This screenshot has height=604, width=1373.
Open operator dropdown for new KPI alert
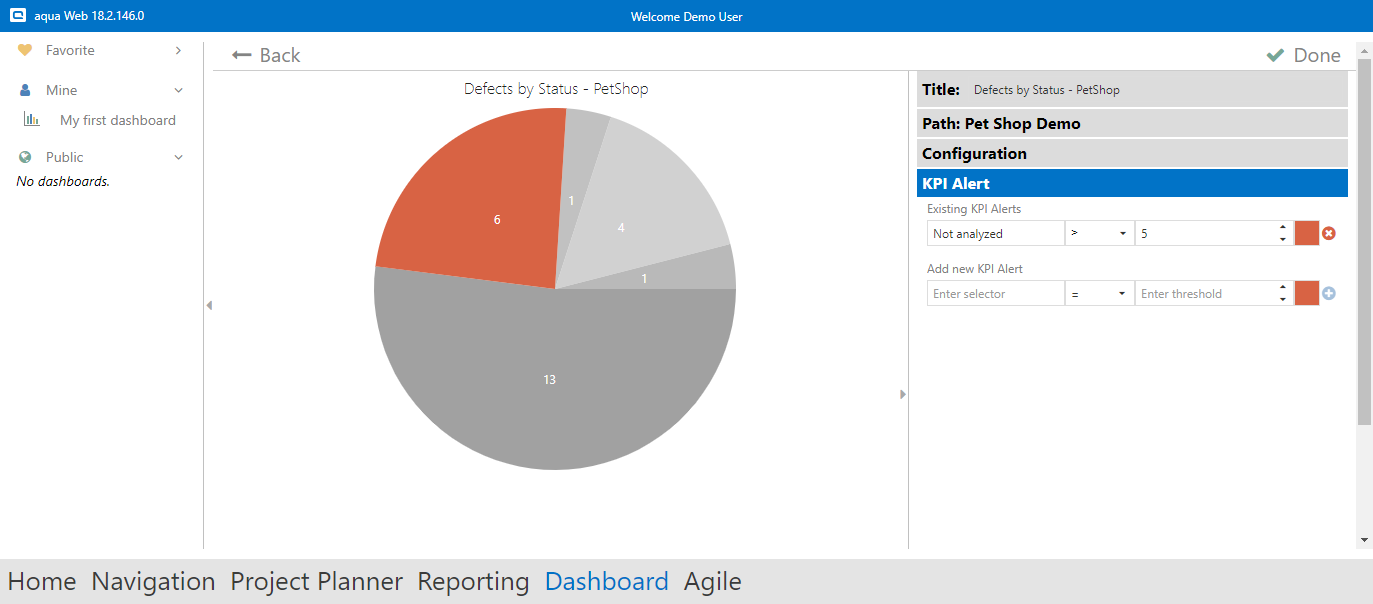(x=1099, y=293)
